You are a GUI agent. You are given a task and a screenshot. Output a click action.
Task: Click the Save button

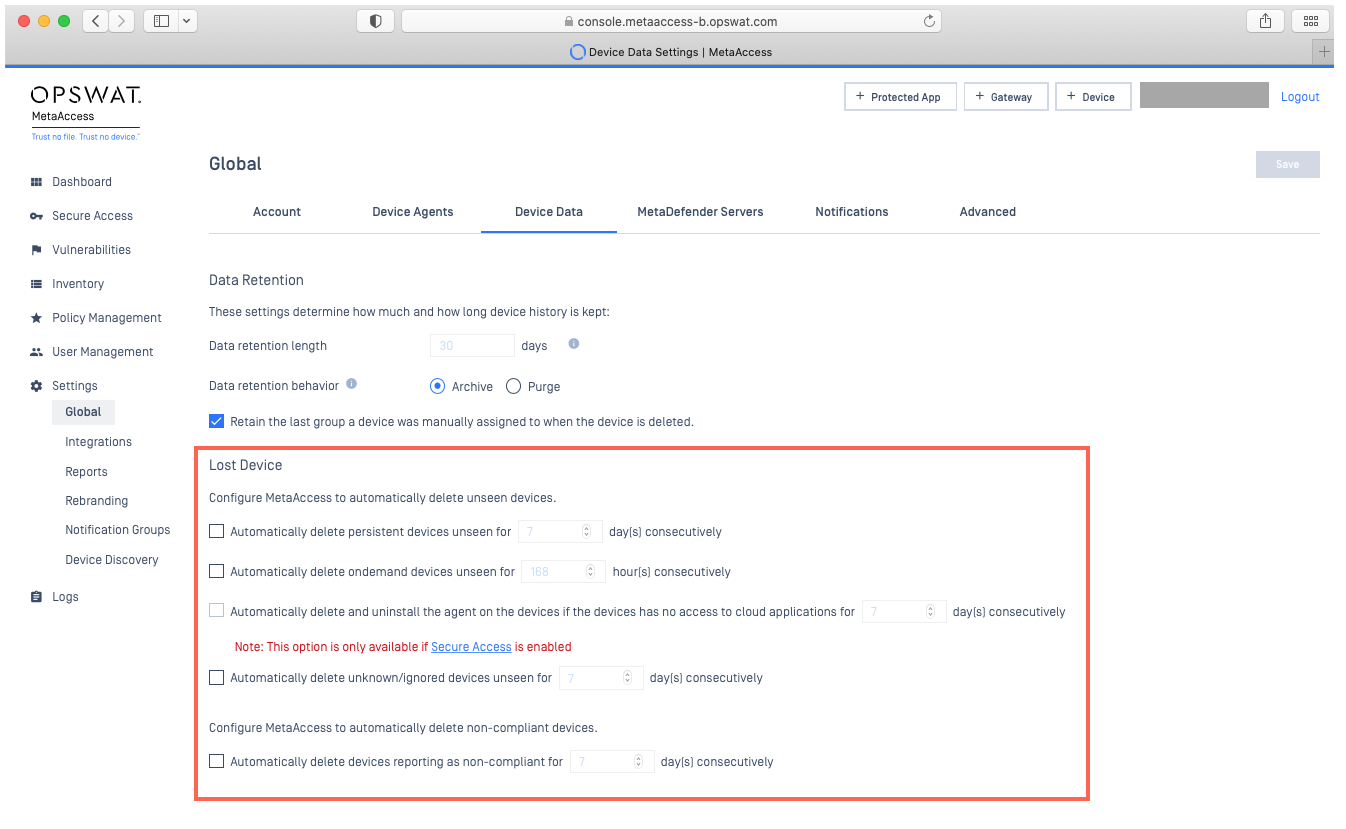click(1288, 164)
